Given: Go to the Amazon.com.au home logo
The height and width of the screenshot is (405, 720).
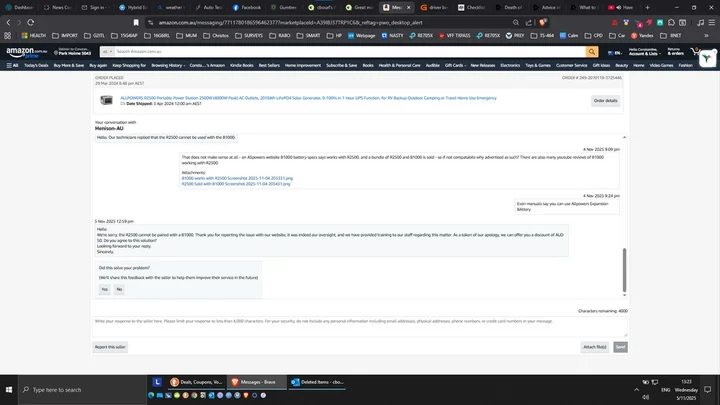Looking at the screenshot, I should pyautogui.click(x=27, y=52).
